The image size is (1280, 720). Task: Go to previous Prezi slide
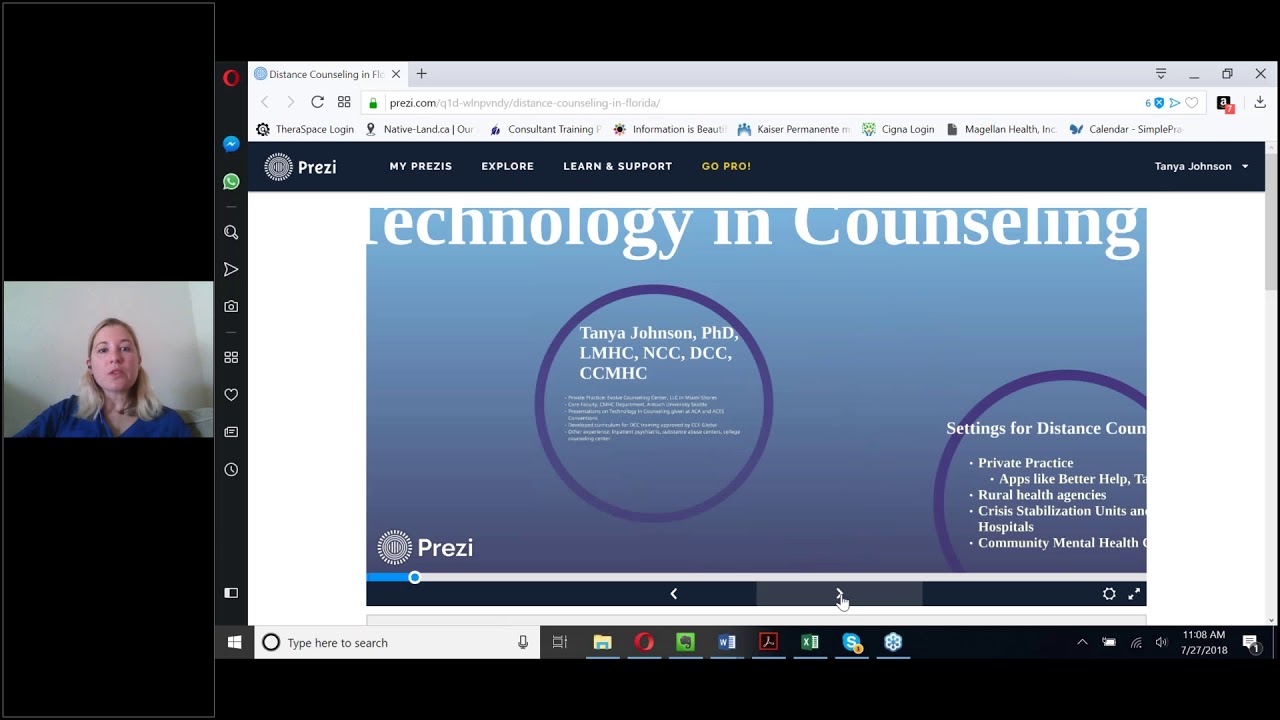tap(673, 594)
